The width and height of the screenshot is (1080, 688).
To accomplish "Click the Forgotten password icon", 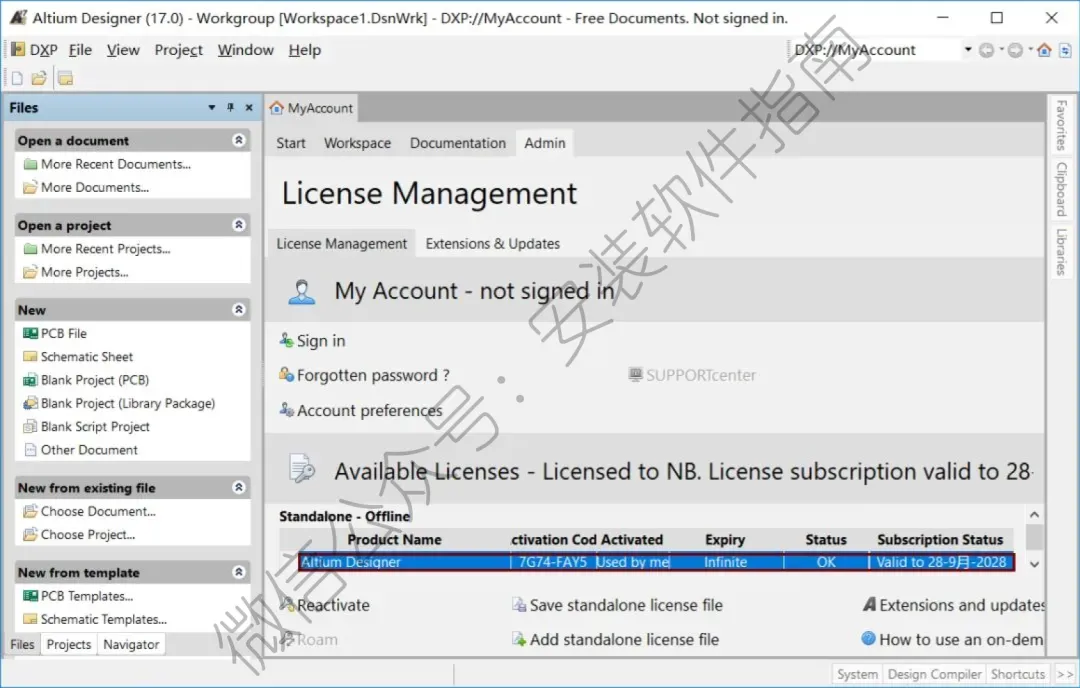I will coord(287,375).
